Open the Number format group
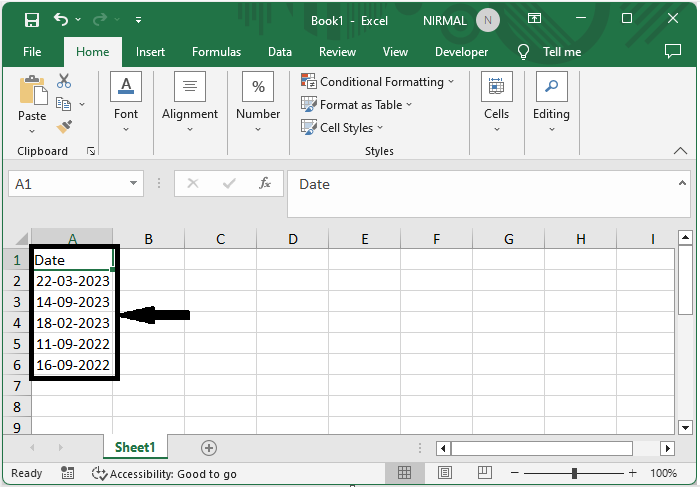Image resolution: width=700 pixels, height=487 pixels. [x=258, y=102]
